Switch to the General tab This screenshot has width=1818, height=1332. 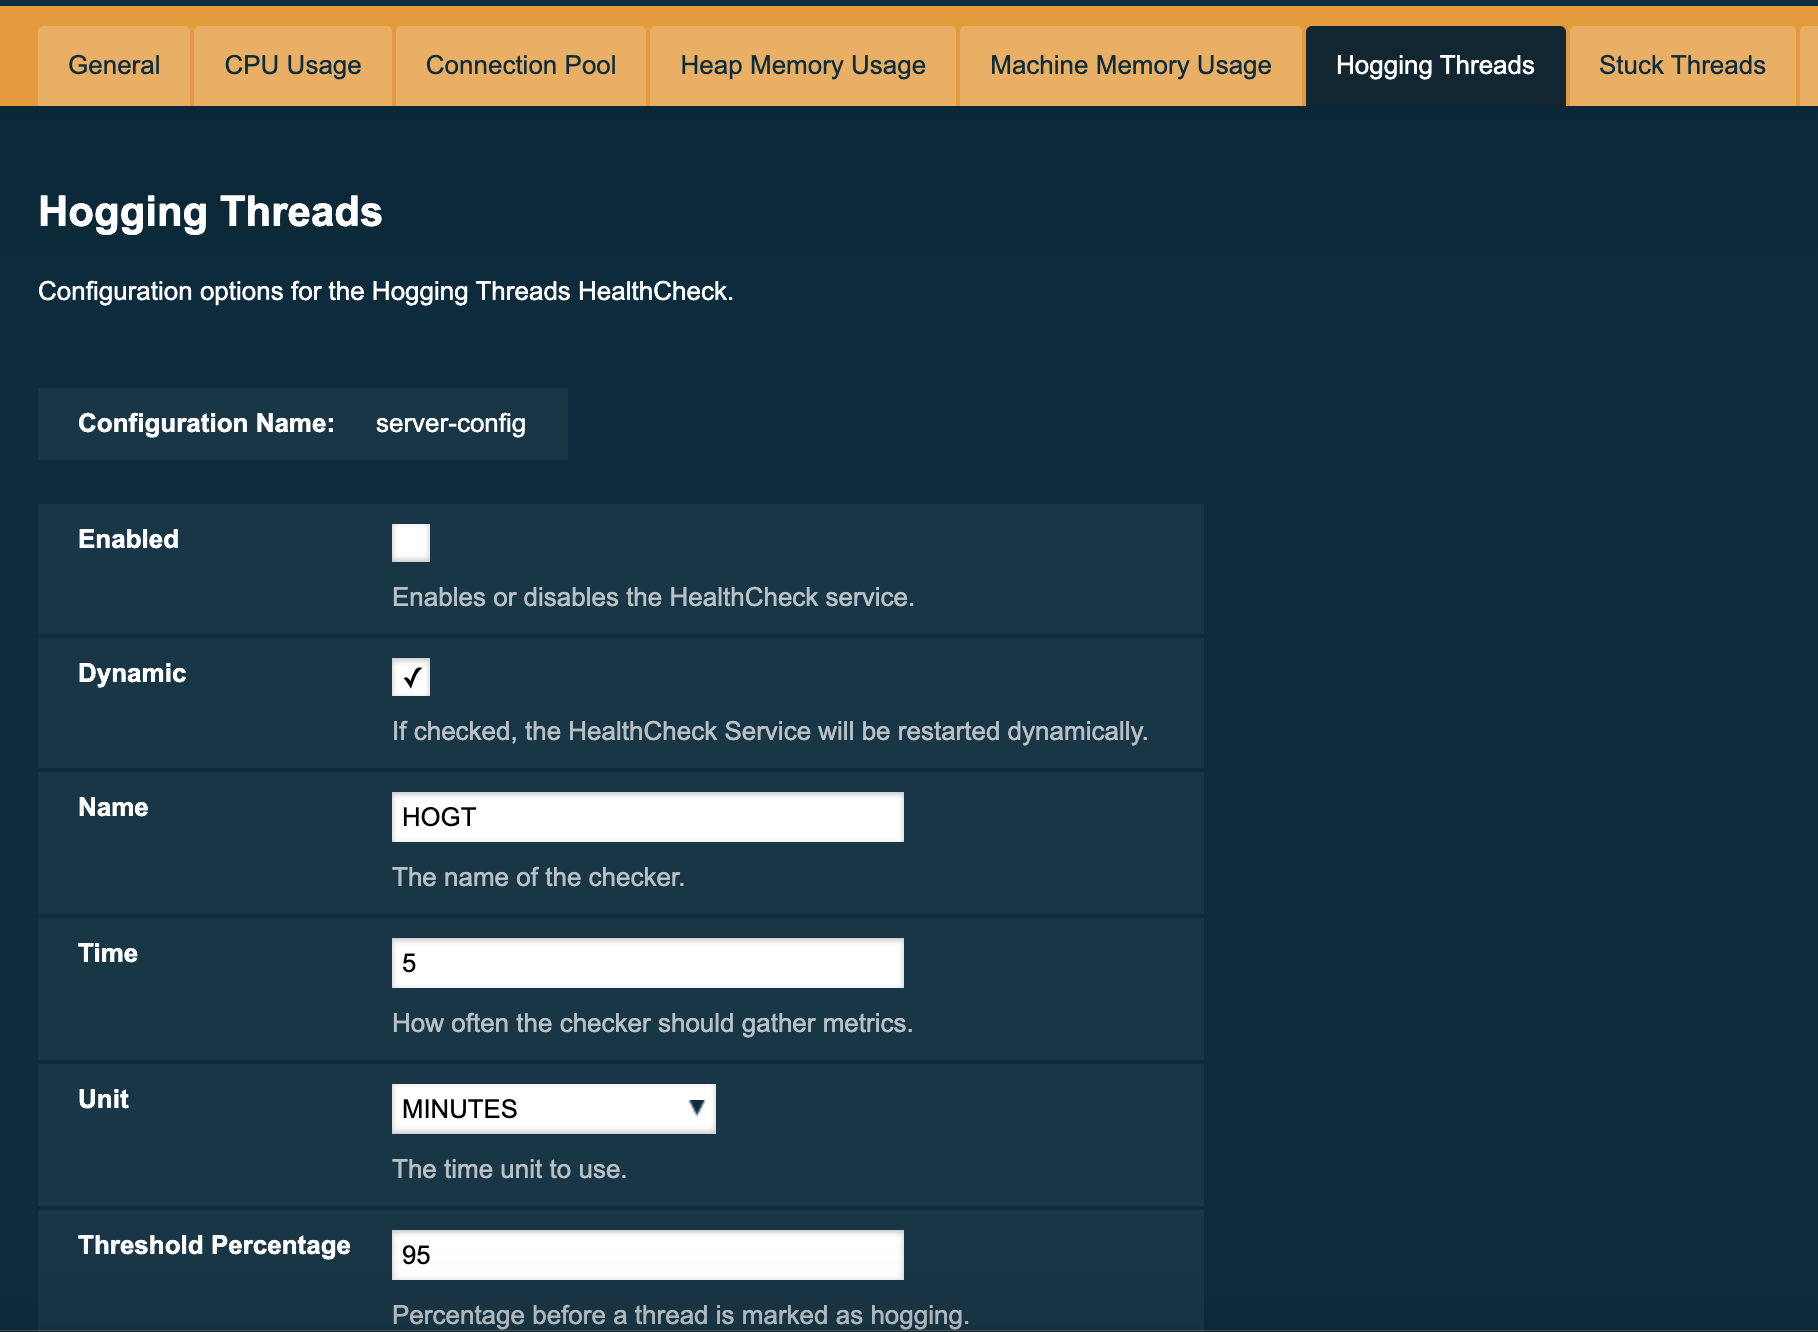(x=113, y=64)
